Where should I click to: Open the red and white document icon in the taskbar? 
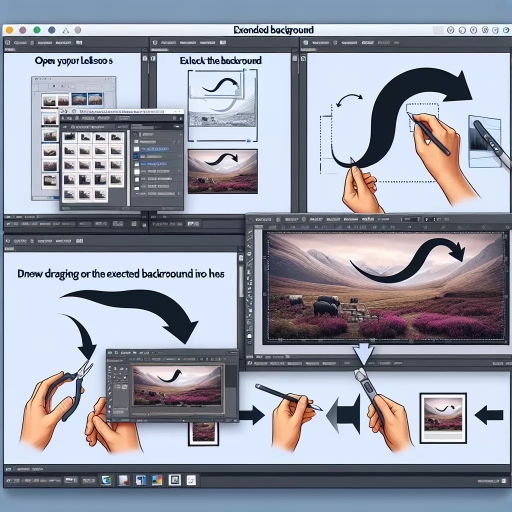click(x=123, y=480)
